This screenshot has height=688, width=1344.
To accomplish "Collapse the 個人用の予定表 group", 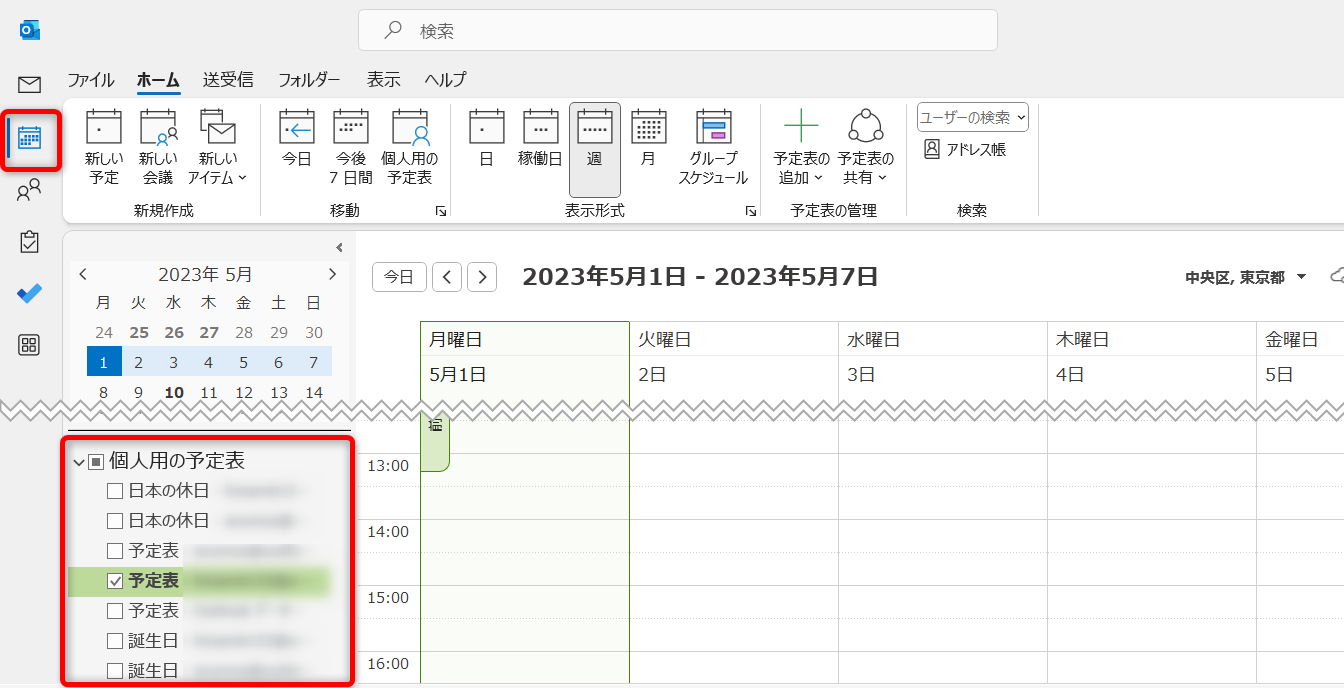I will point(79,462).
